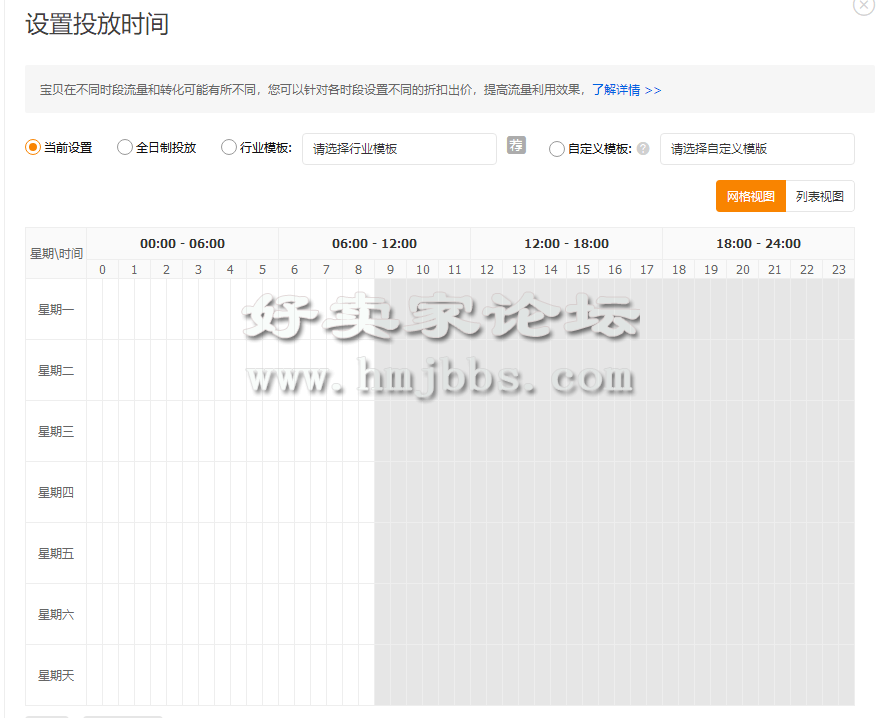
Task: Click the hour 23 column header
Action: coord(838,270)
